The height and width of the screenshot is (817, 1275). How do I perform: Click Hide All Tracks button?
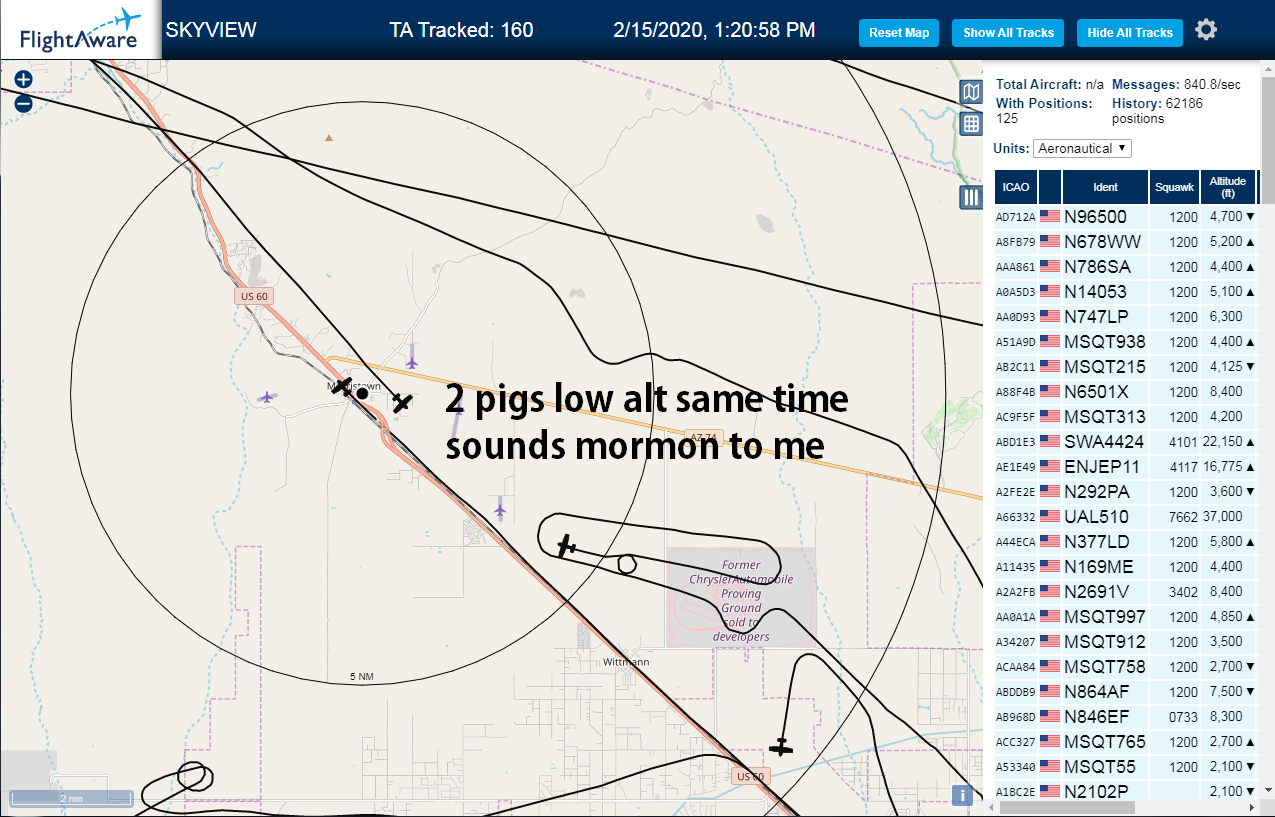click(x=1130, y=33)
